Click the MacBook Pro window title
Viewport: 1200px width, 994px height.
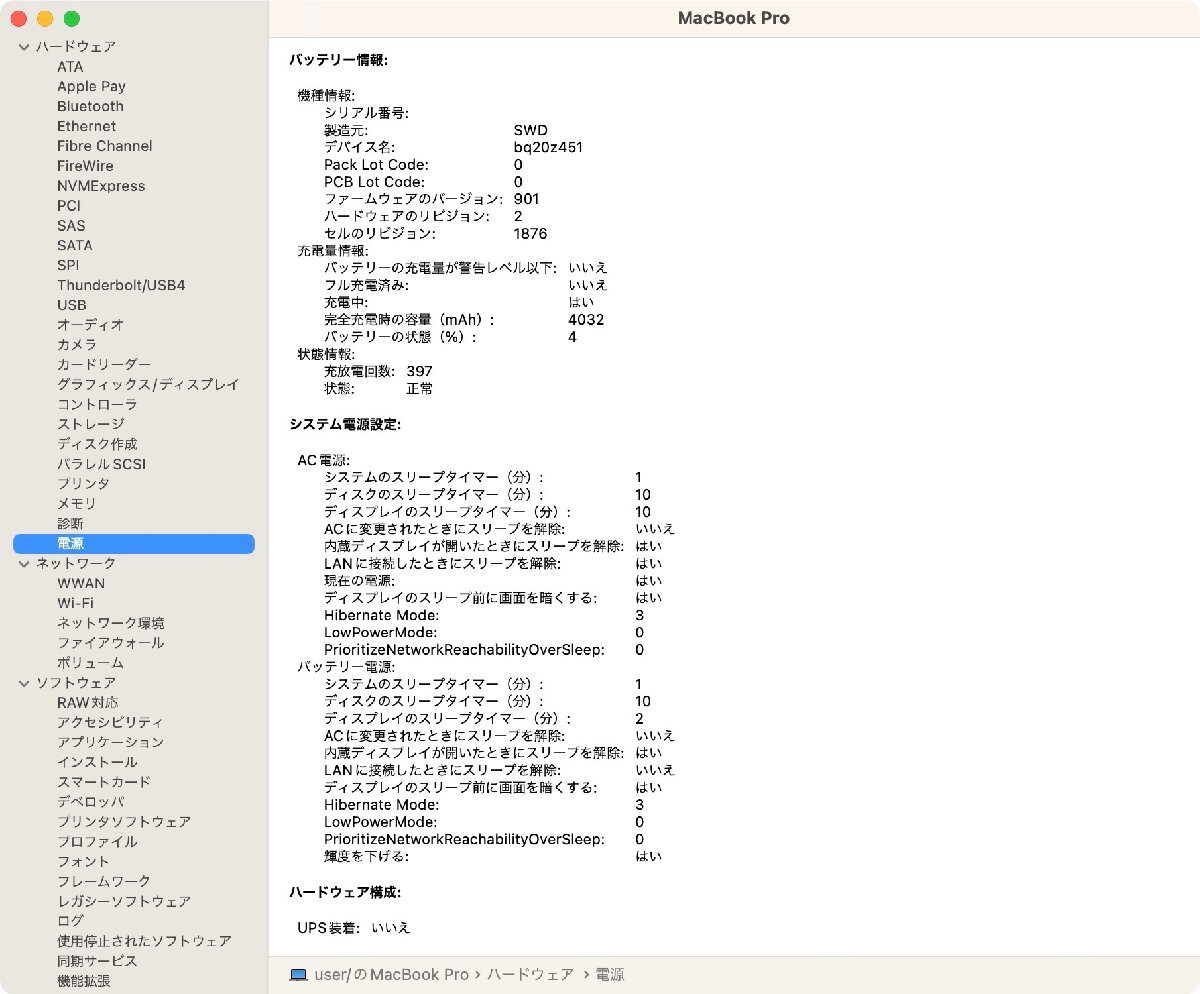tap(734, 18)
